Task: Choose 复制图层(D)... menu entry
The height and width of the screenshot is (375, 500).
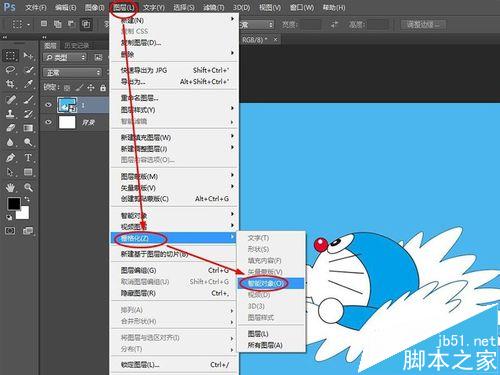Action: click(175, 43)
